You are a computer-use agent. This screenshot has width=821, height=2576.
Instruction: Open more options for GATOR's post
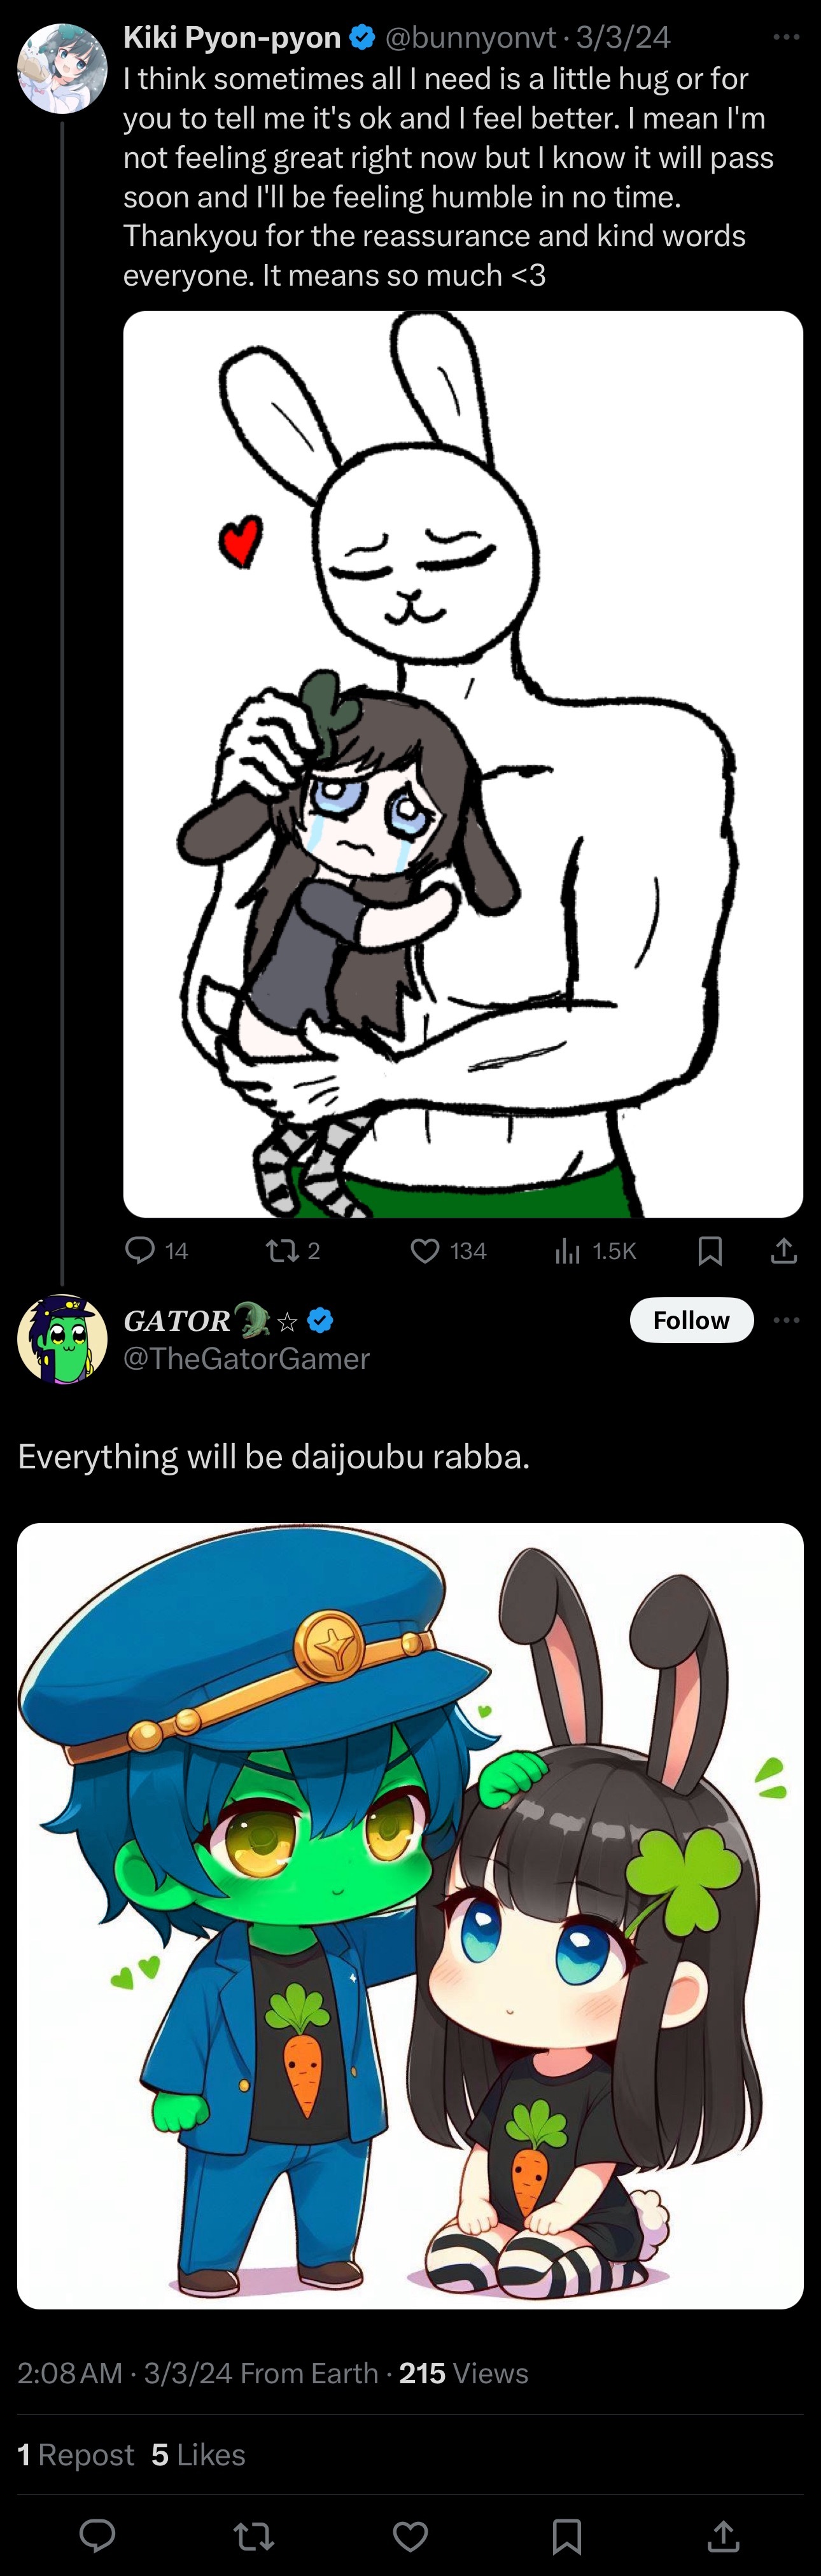coord(786,1320)
